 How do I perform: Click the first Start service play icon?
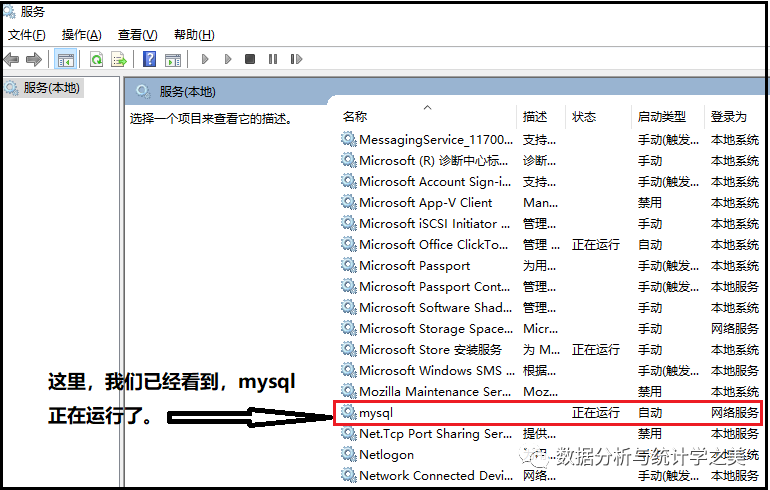(x=205, y=59)
